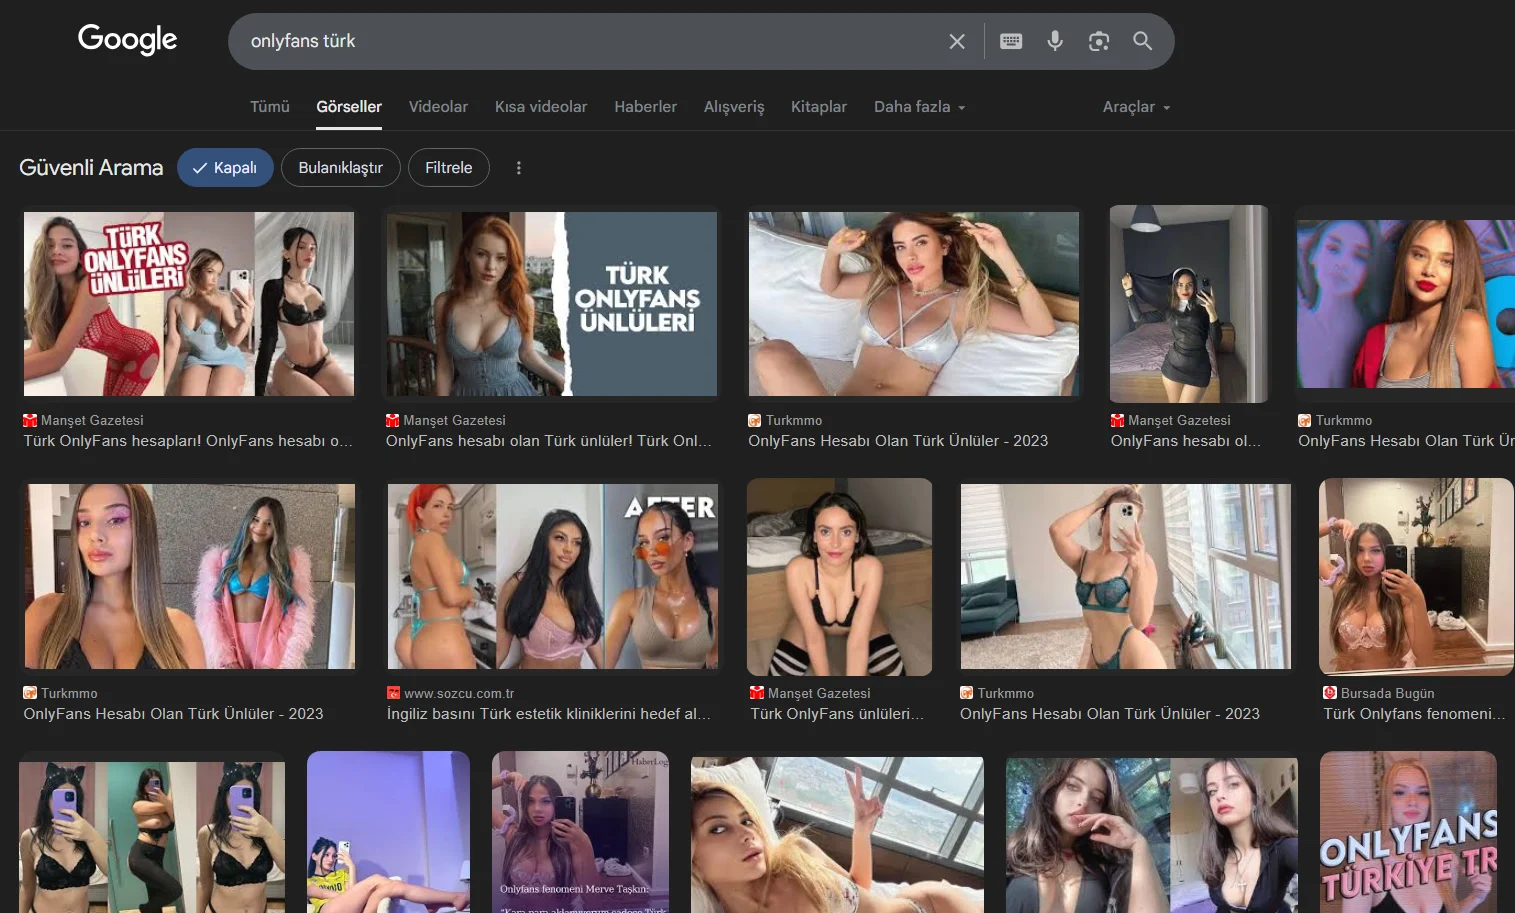
Task: Open Bursada Bugün 'Türk Onlyfans fenomeni' link
Action: pos(1414,714)
